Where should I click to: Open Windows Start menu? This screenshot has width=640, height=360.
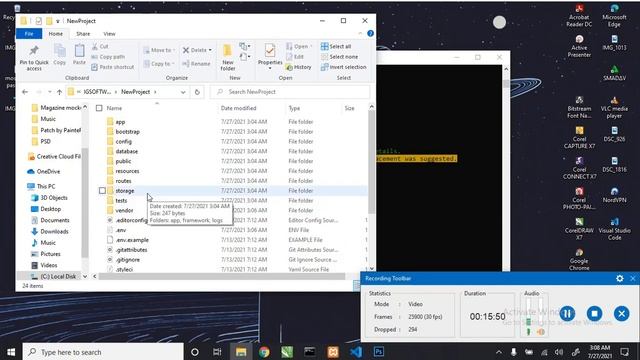point(11,352)
